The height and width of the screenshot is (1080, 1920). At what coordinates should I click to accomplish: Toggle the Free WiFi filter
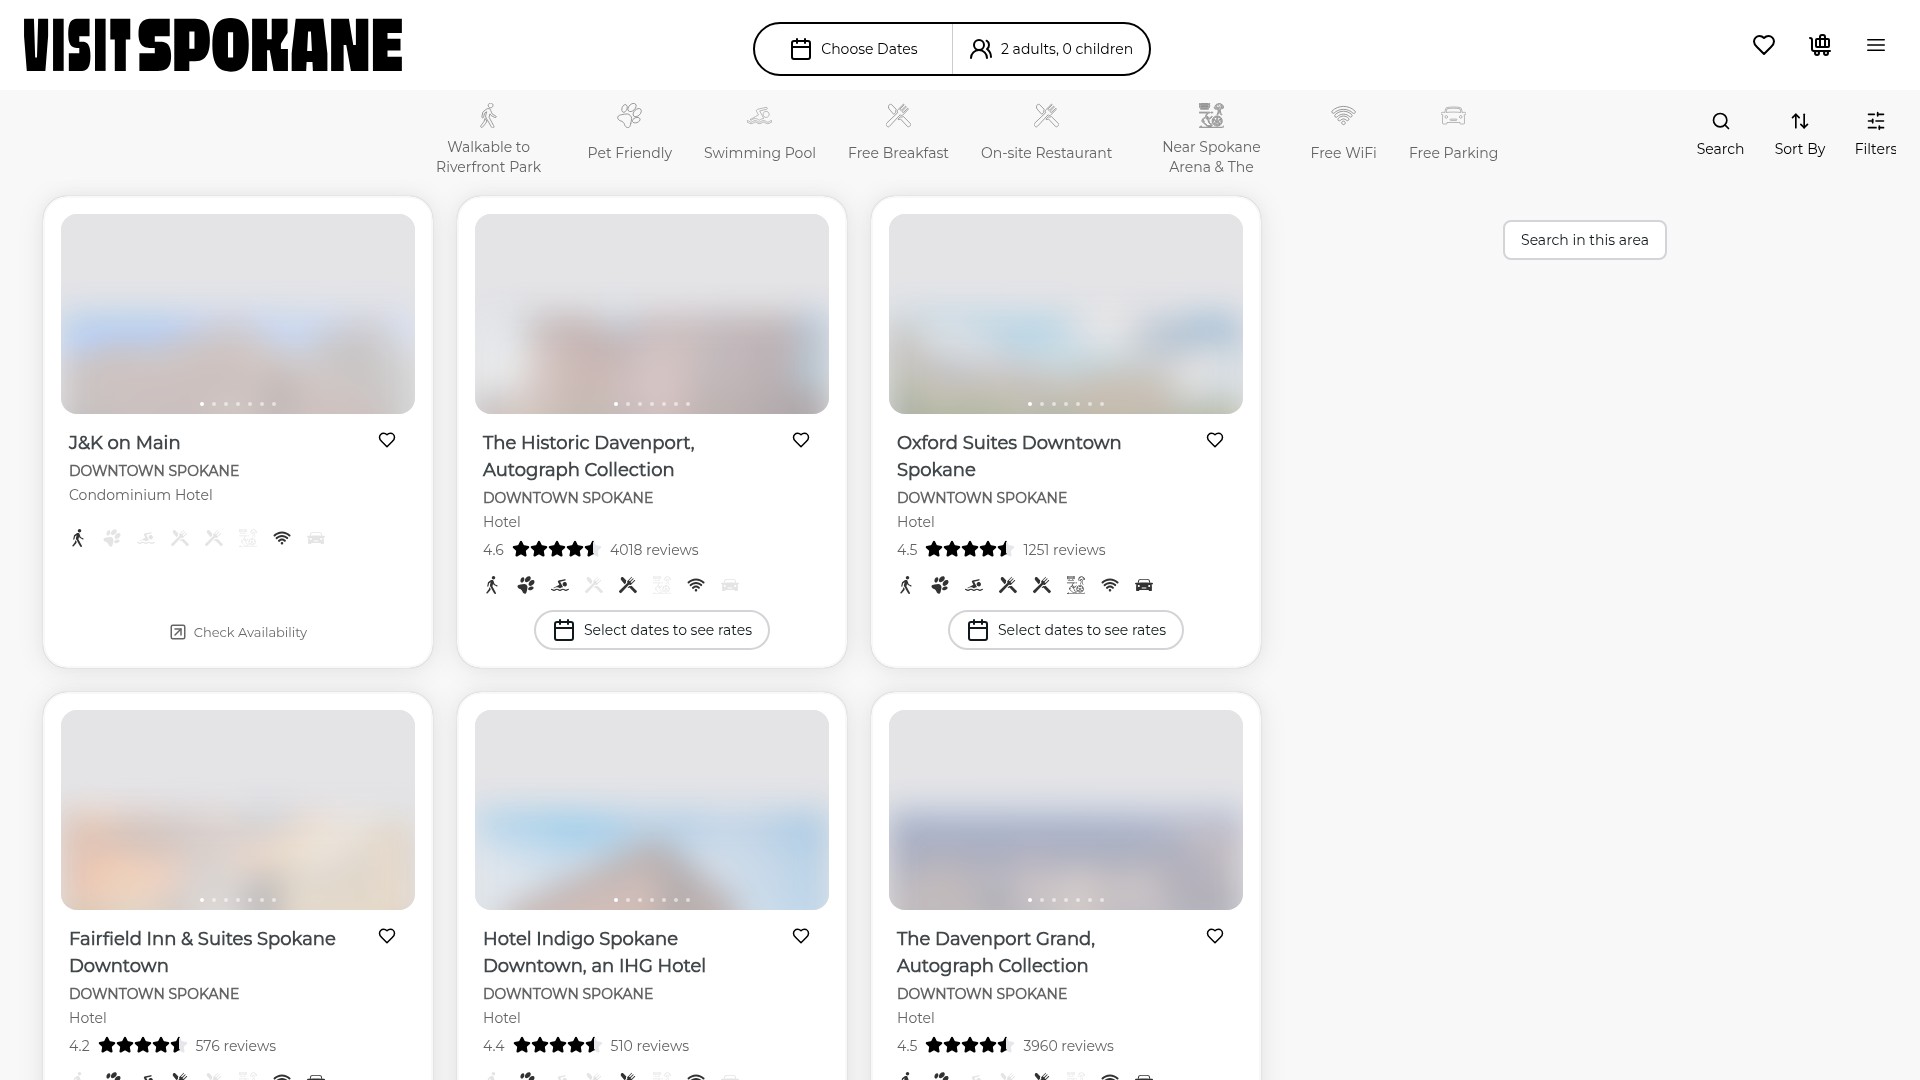pos(1343,132)
